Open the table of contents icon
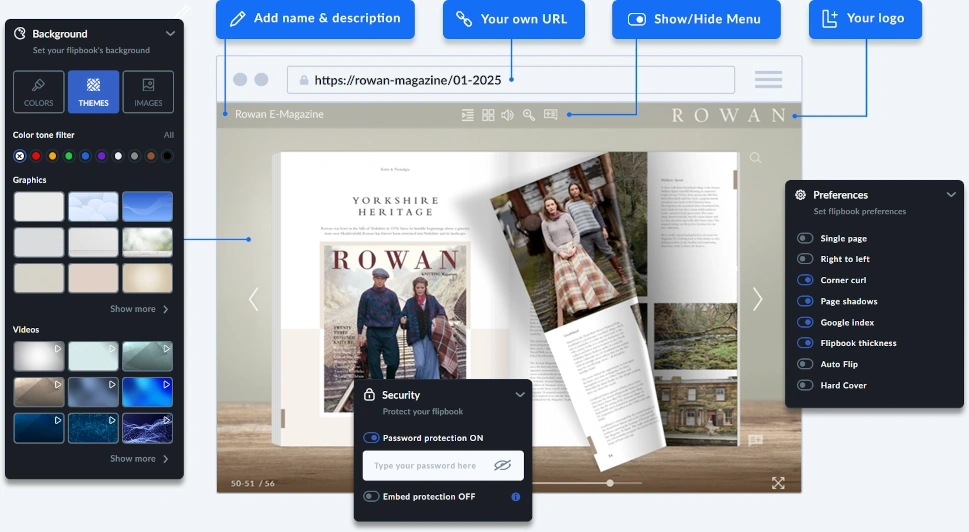The image size is (969, 532). pos(467,115)
